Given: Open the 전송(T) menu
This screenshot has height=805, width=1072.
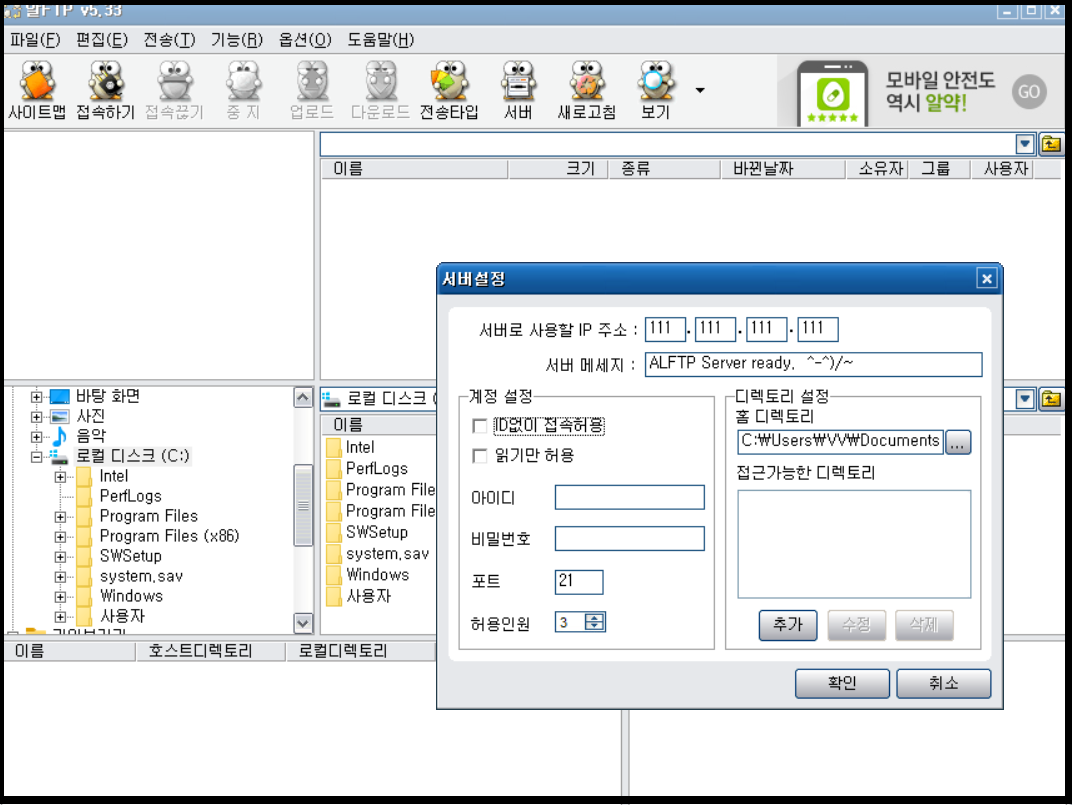Looking at the screenshot, I should 169,40.
